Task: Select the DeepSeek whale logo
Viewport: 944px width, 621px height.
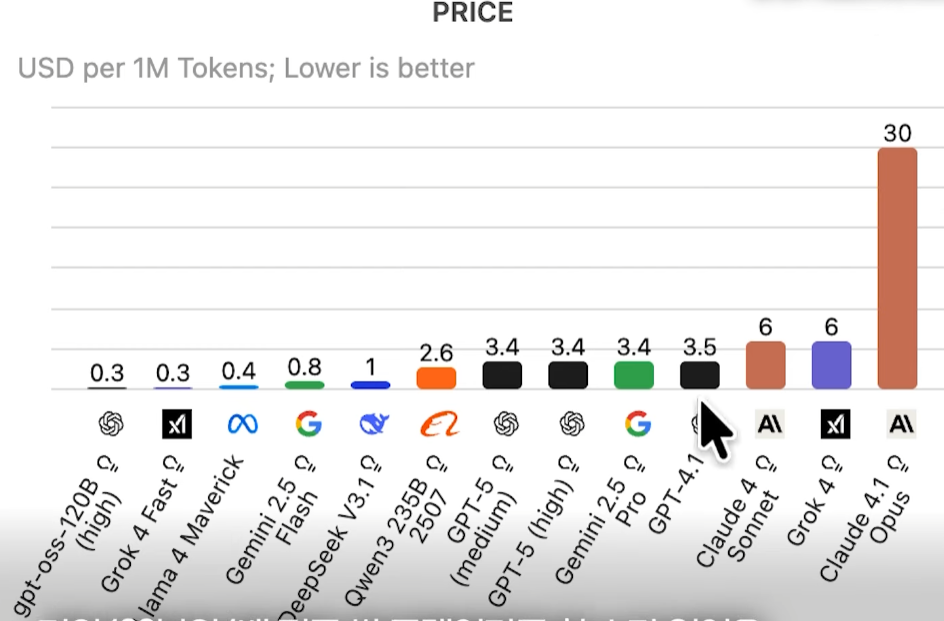Action: pos(374,424)
